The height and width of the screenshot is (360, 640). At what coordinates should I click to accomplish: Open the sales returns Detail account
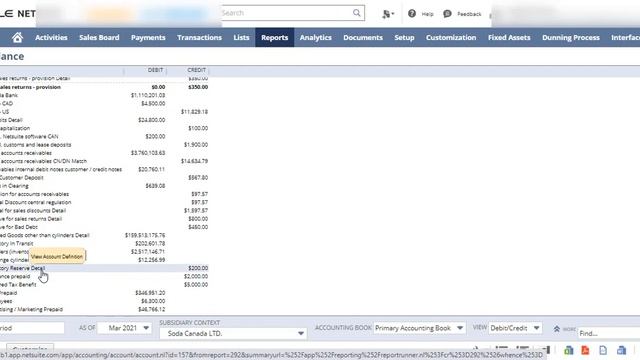click(x=31, y=219)
